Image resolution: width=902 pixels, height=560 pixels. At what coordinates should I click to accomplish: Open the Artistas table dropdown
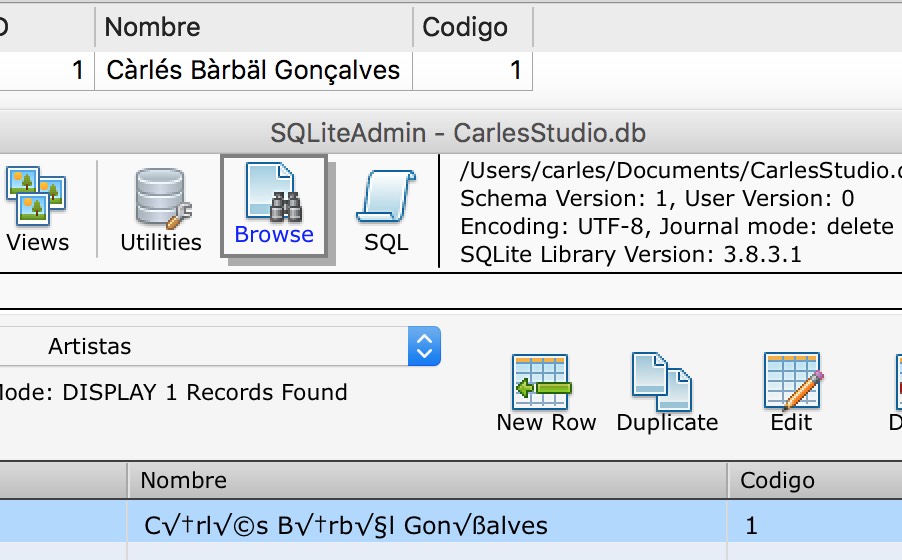point(424,347)
